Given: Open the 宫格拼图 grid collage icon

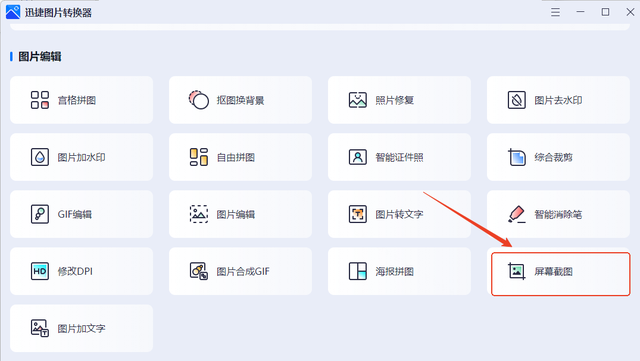Looking at the screenshot, I should coord(40,100).
